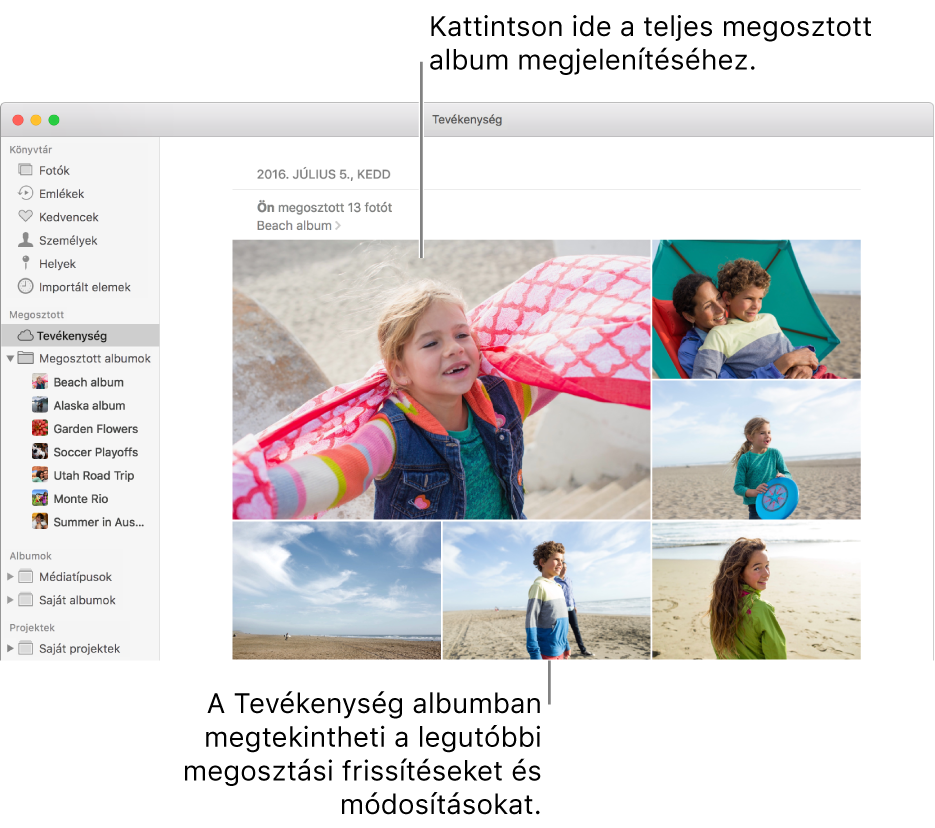935x828 pixels.
Task: Select Garden Flowers shared album
Action: [95, 429]
